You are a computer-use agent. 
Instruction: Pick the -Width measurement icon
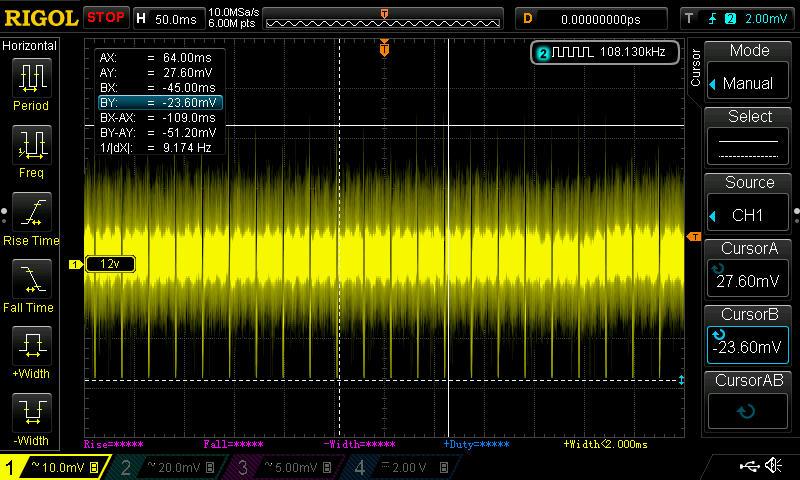click(31, 416)
